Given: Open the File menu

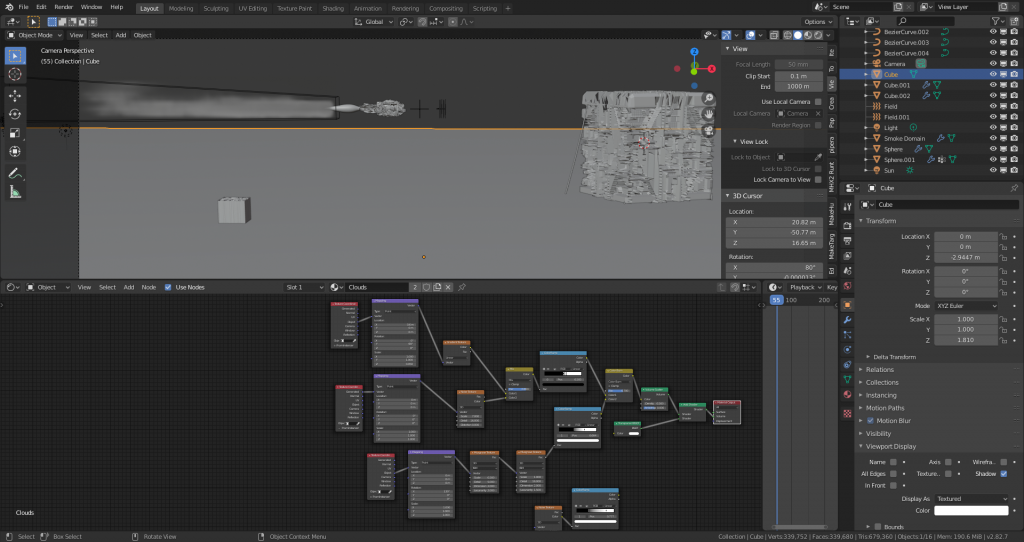Looking at the screenshot, I should coord(23,7).
